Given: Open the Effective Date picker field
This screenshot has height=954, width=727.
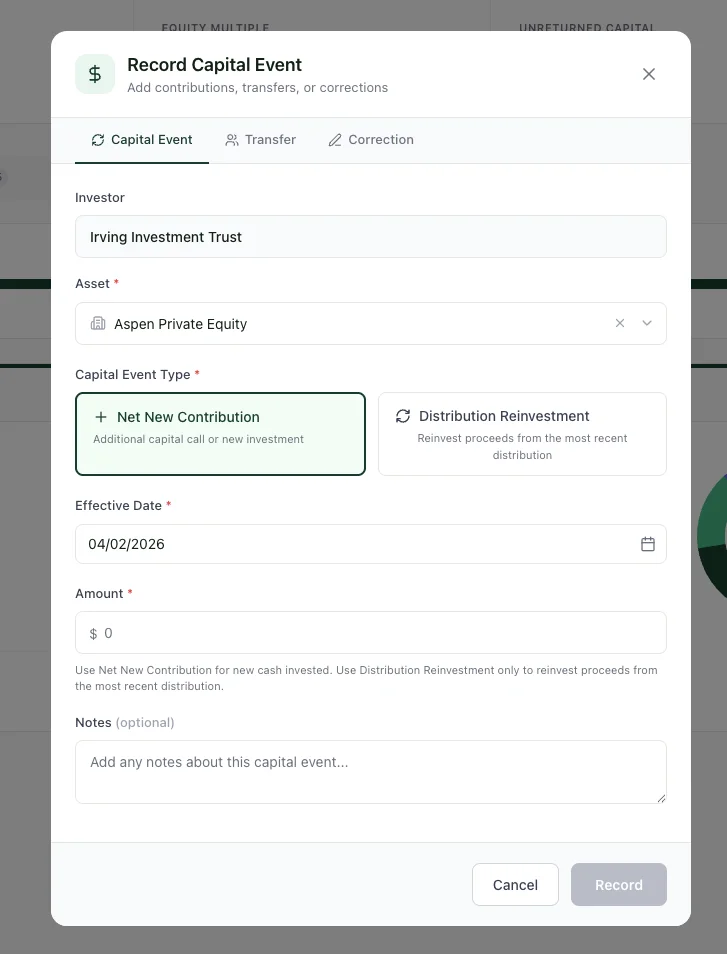Looking at the screenshot, I should pos(350,544).
